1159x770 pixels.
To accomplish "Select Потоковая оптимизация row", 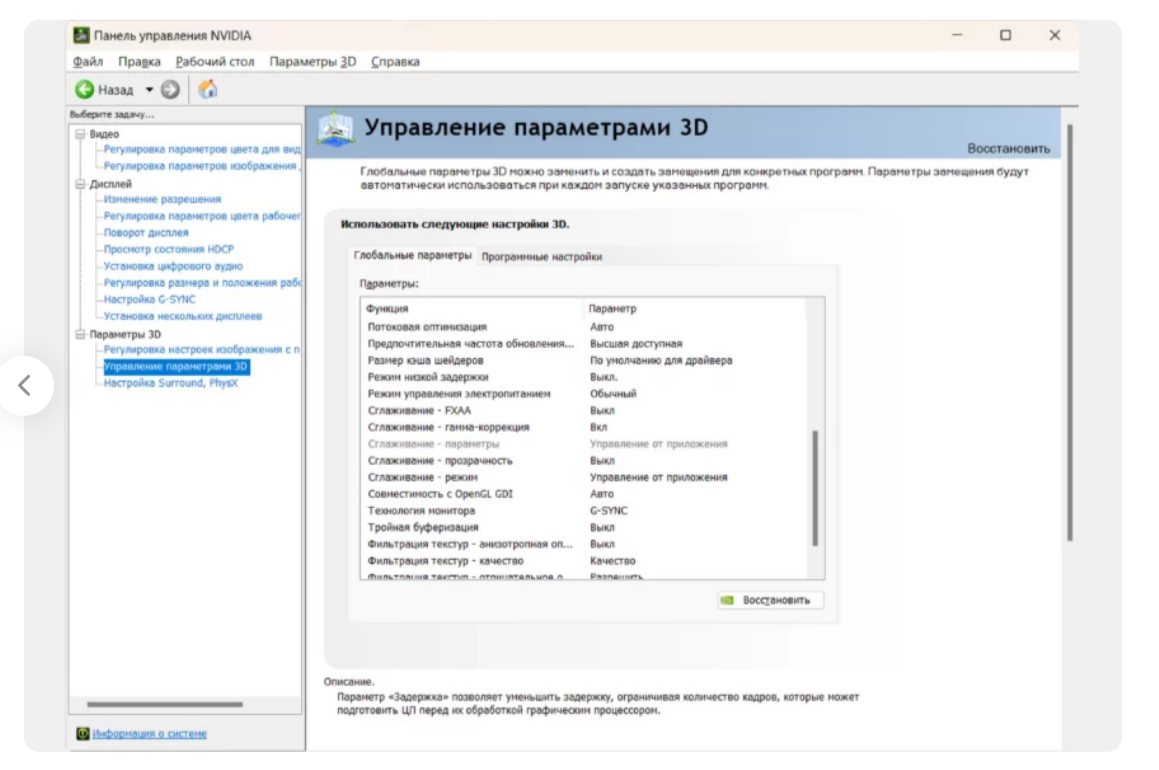I will coord(585,327).
